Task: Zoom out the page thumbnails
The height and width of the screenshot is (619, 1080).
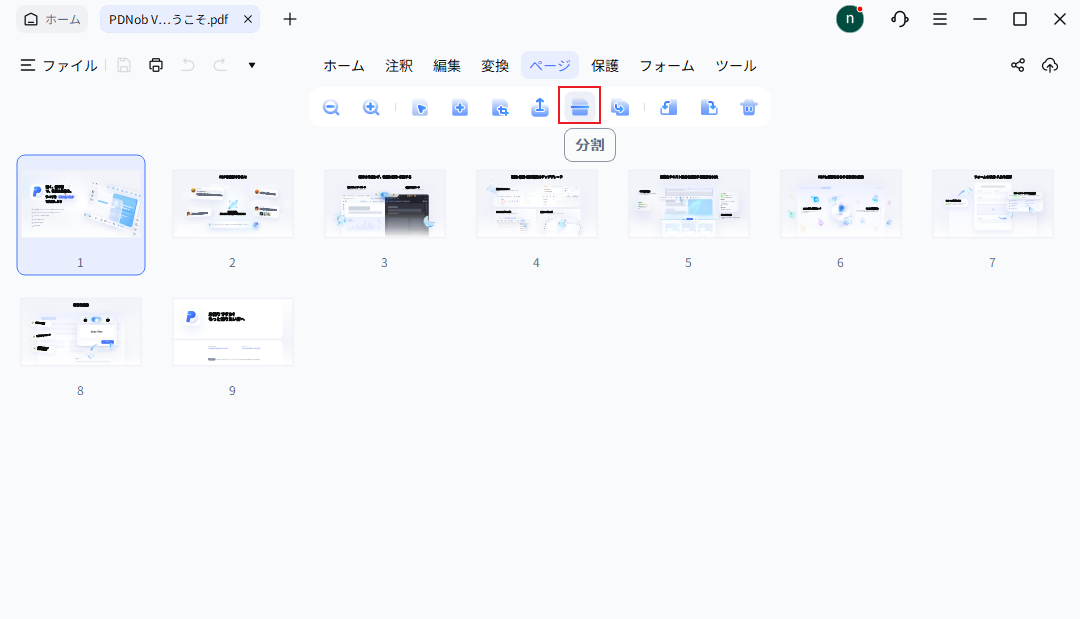Action: [x=331, y=107]
